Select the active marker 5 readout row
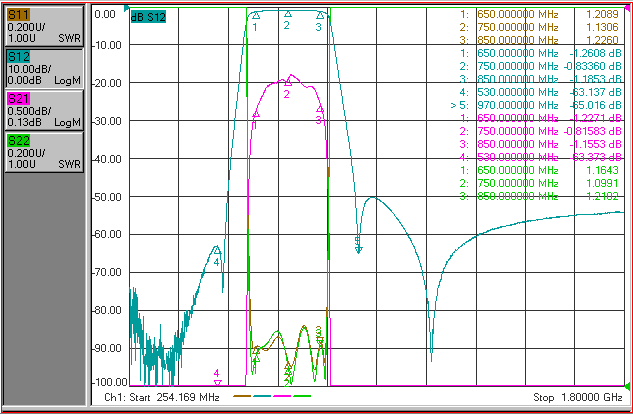633x414 pixels. click(536, 105)
